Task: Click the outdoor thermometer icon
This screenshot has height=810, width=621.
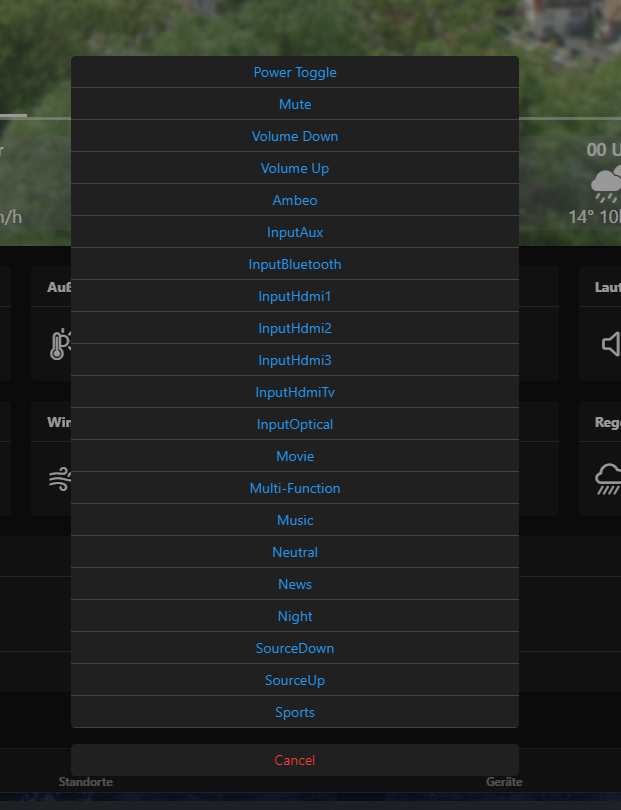Action: [x=60, y=344]
